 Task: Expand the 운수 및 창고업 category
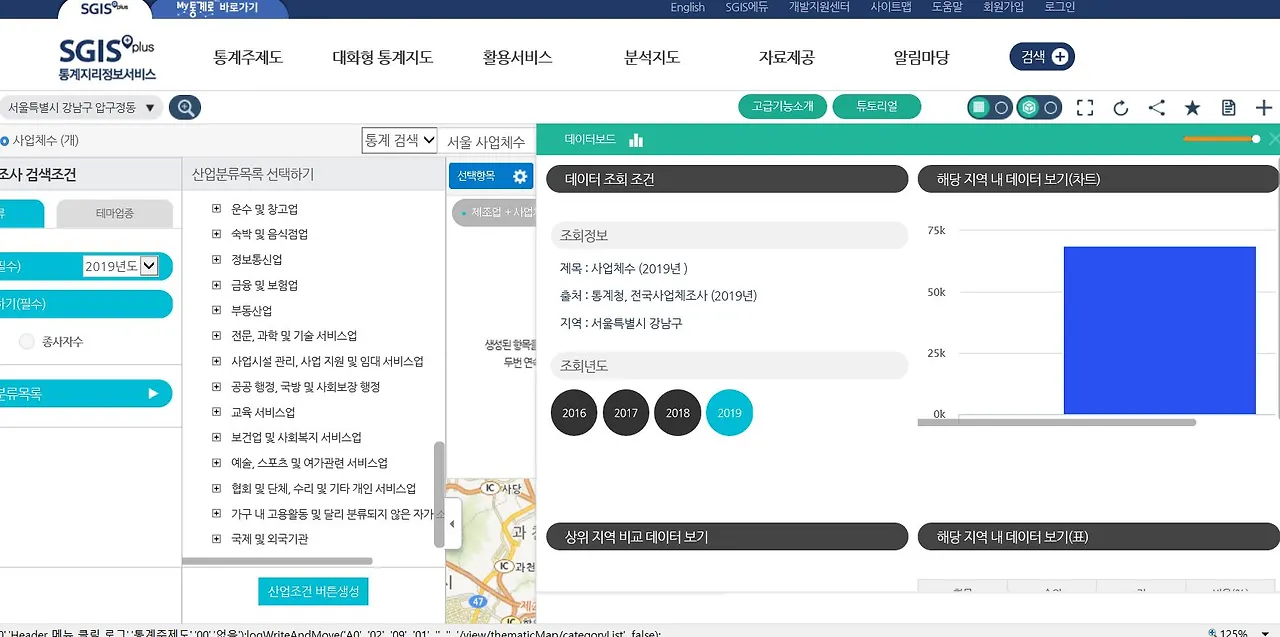(216, 208)
